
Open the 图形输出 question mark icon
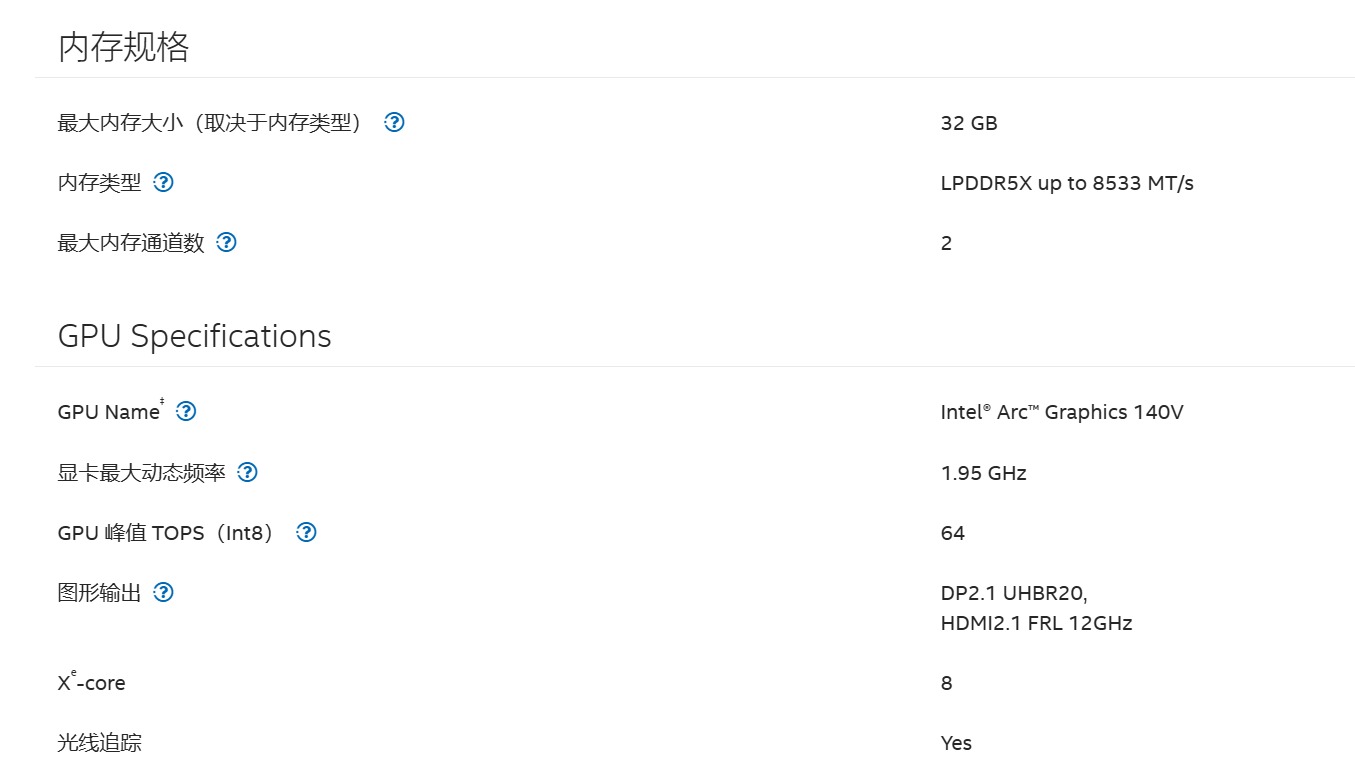[164, 593]
